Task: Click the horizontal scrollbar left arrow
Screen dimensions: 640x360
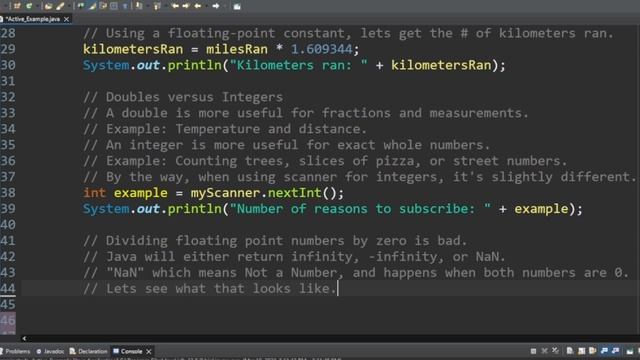Action: pyautogui.click(x=24, y=338)
